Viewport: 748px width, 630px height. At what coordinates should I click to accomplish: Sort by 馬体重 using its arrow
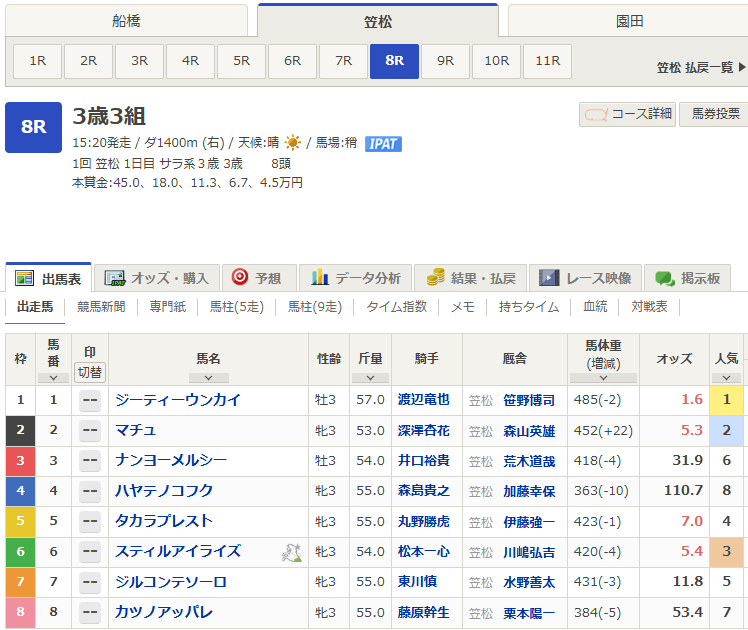point(603,378)
